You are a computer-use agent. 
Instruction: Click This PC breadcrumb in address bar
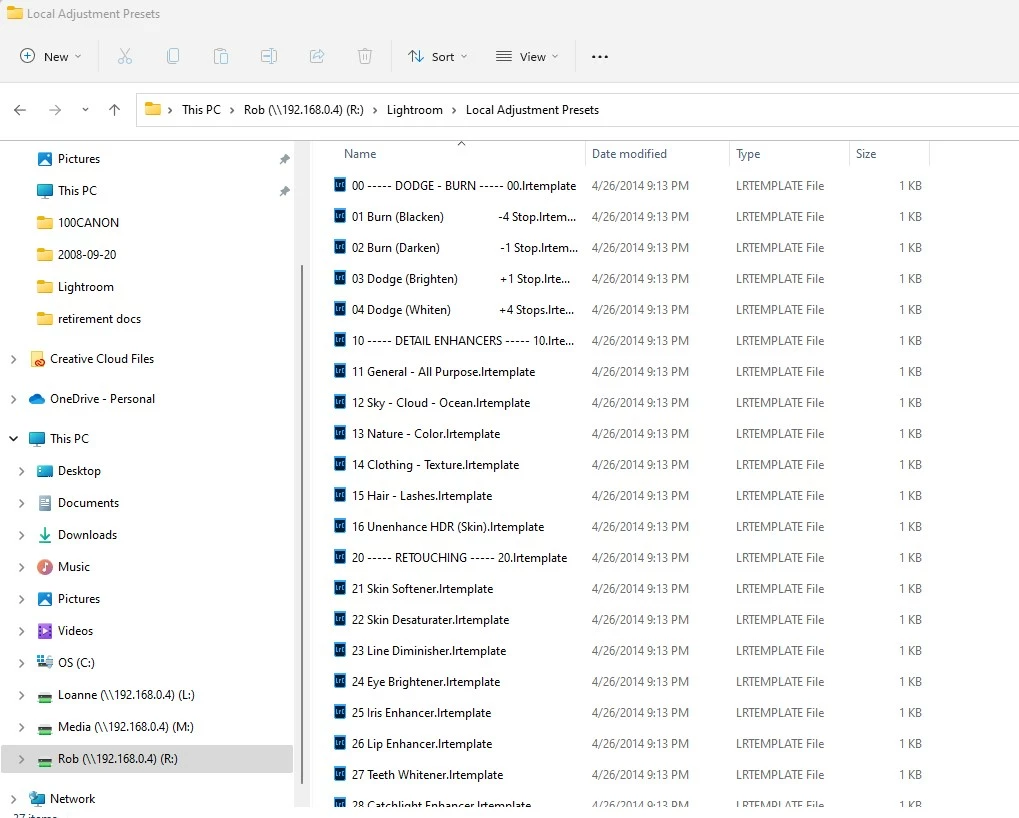click(x=201, y=110)
